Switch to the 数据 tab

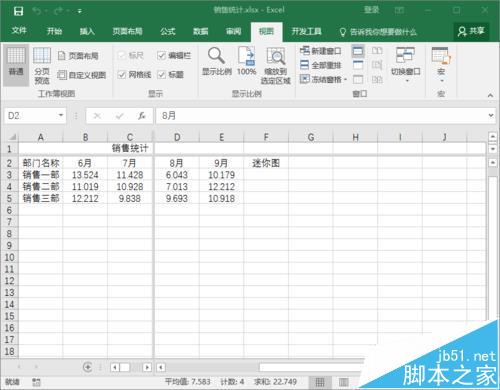(201, 31)
